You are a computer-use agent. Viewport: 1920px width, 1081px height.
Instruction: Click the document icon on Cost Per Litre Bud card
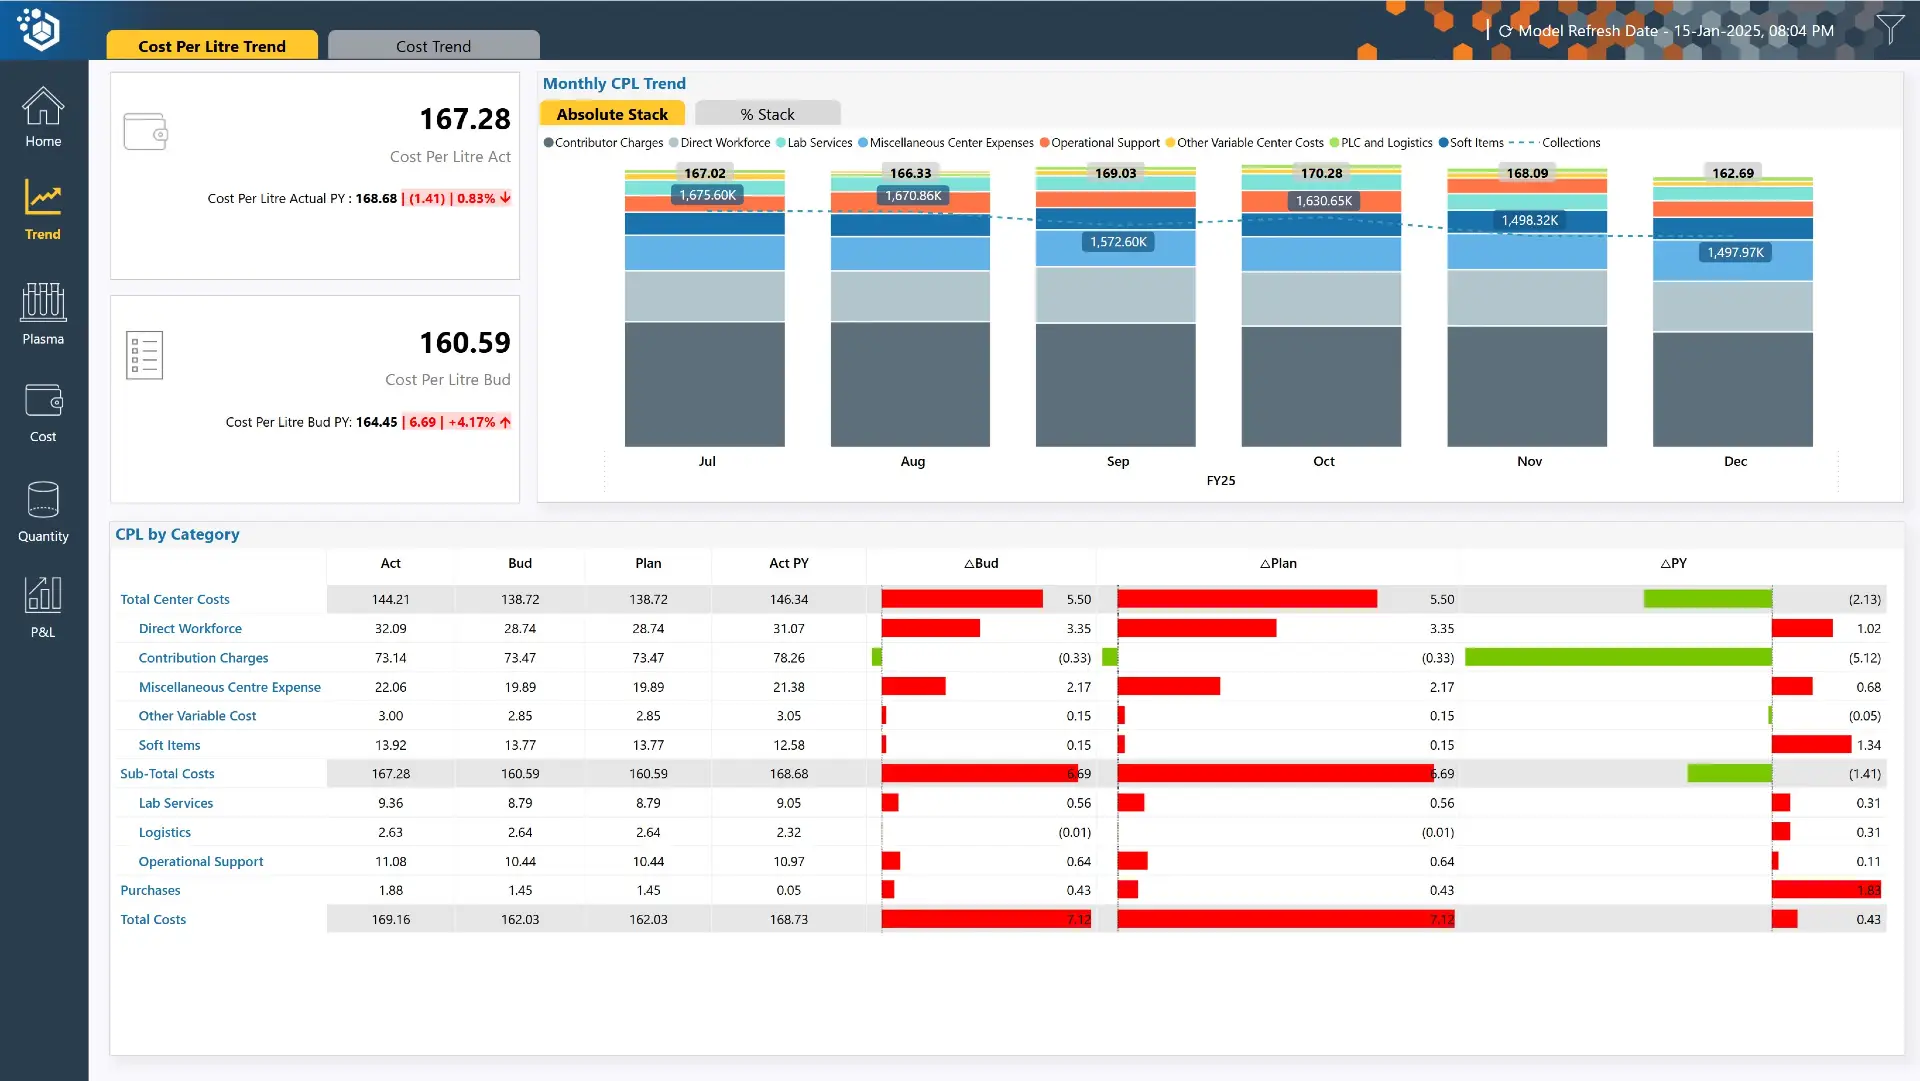144,355
